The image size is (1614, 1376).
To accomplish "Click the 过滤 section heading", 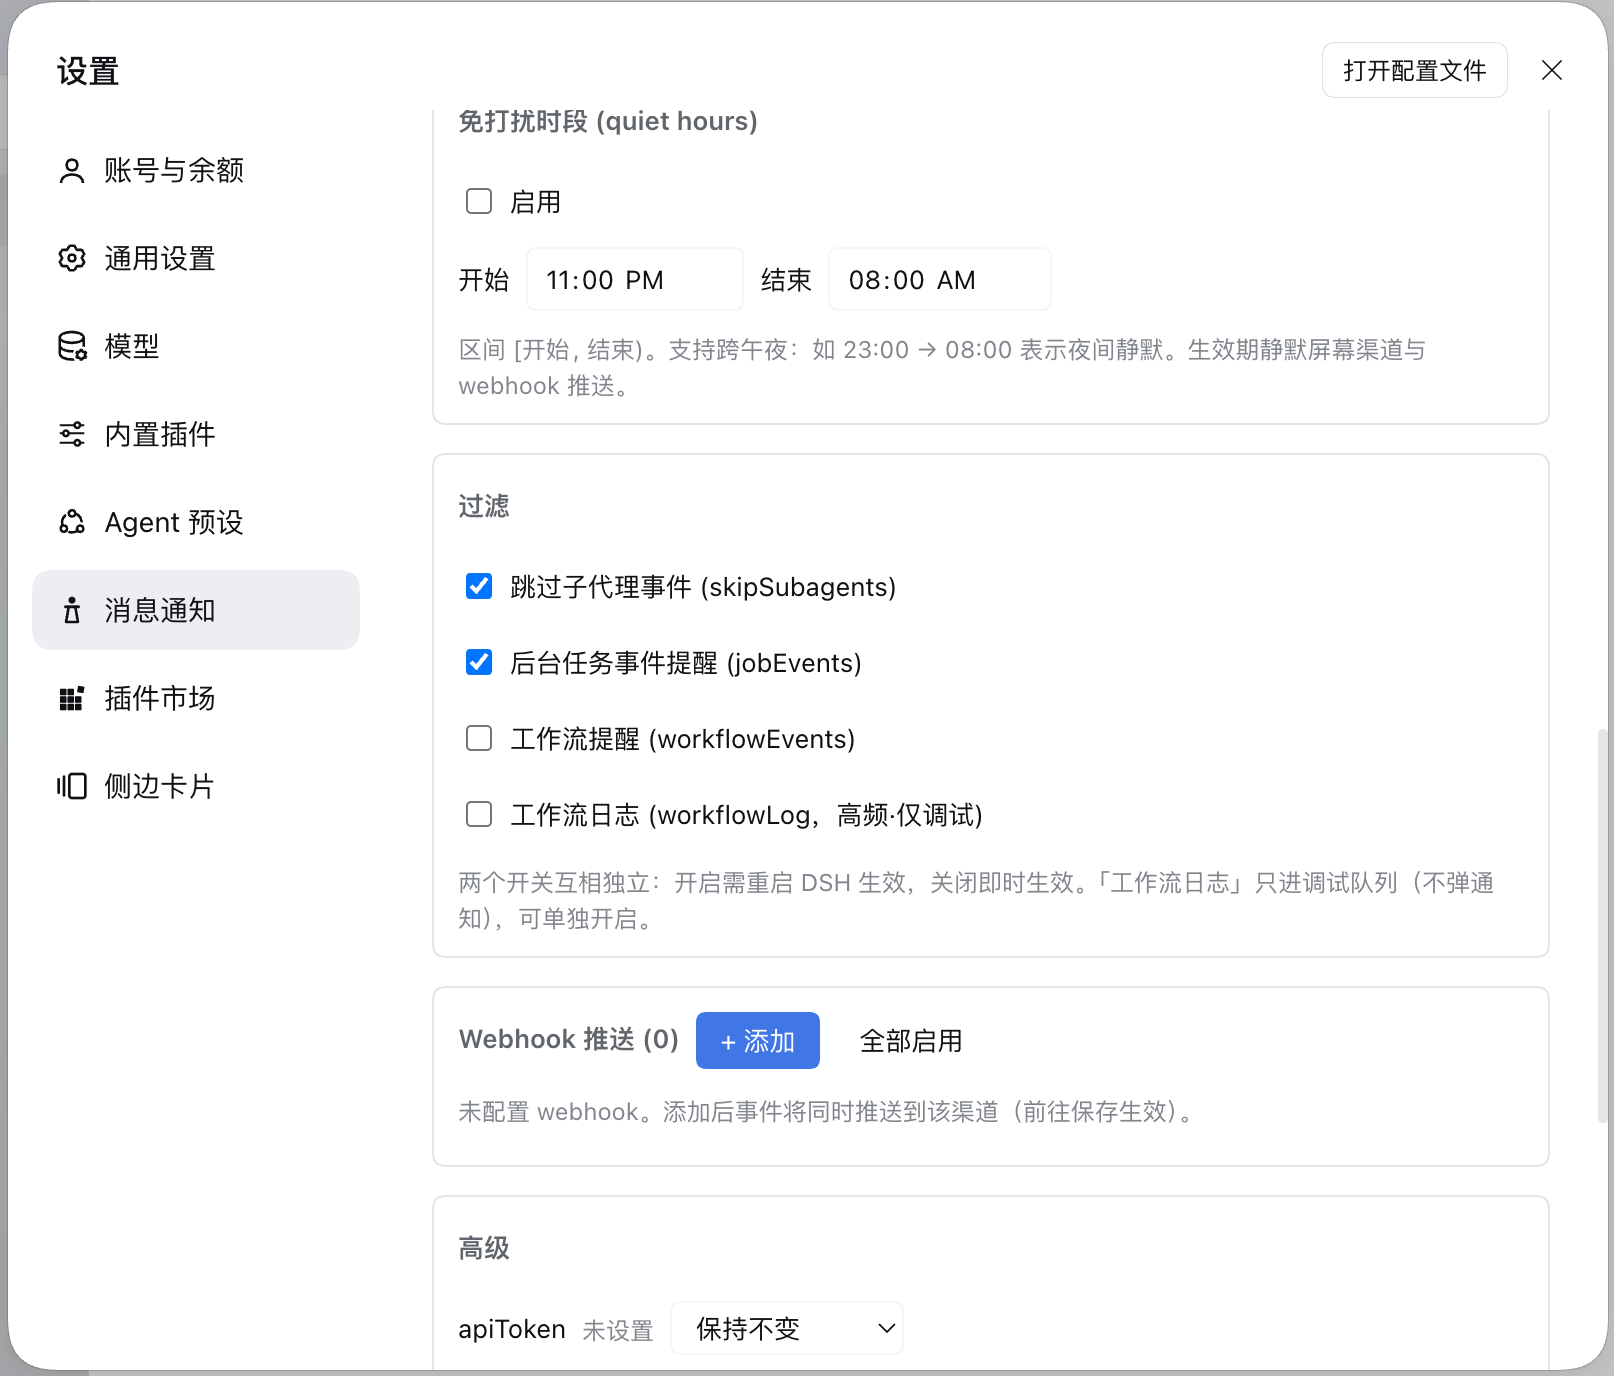I will [484, 507].
